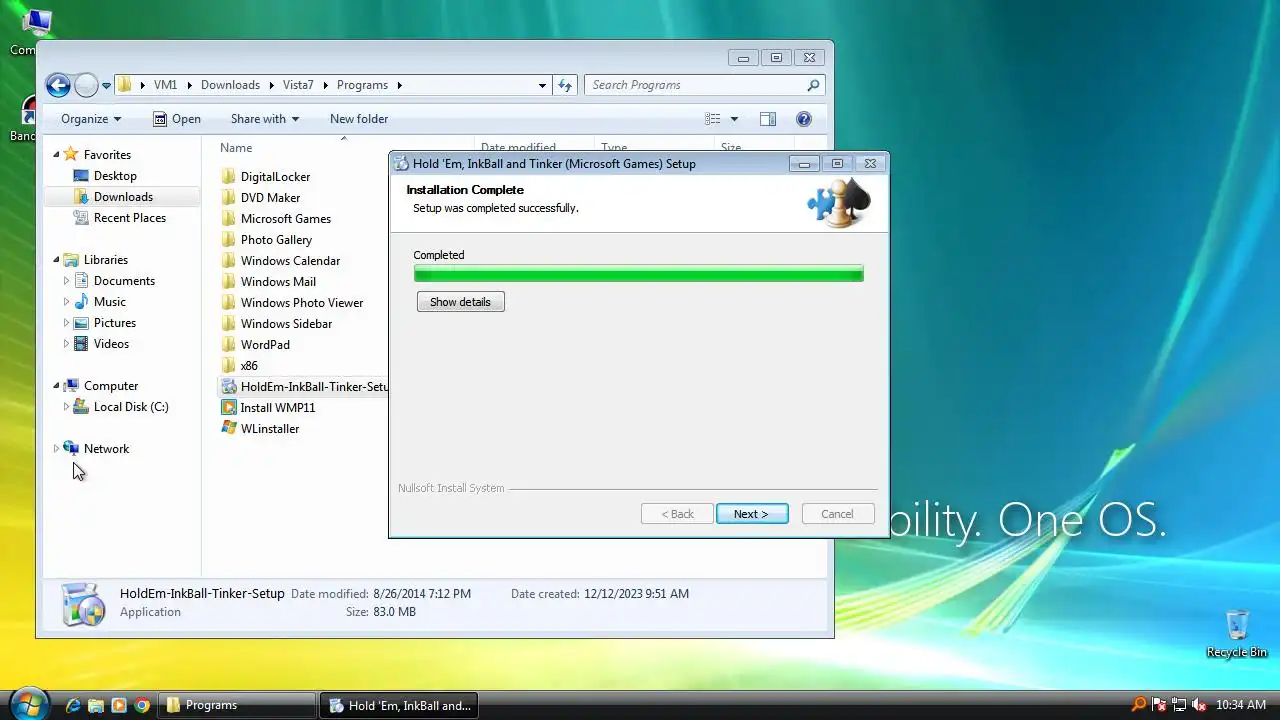Select the DigitalLocker folder
Viewport: 1280px width, 720px height.
pyautogui.click(x=275, y=177)
